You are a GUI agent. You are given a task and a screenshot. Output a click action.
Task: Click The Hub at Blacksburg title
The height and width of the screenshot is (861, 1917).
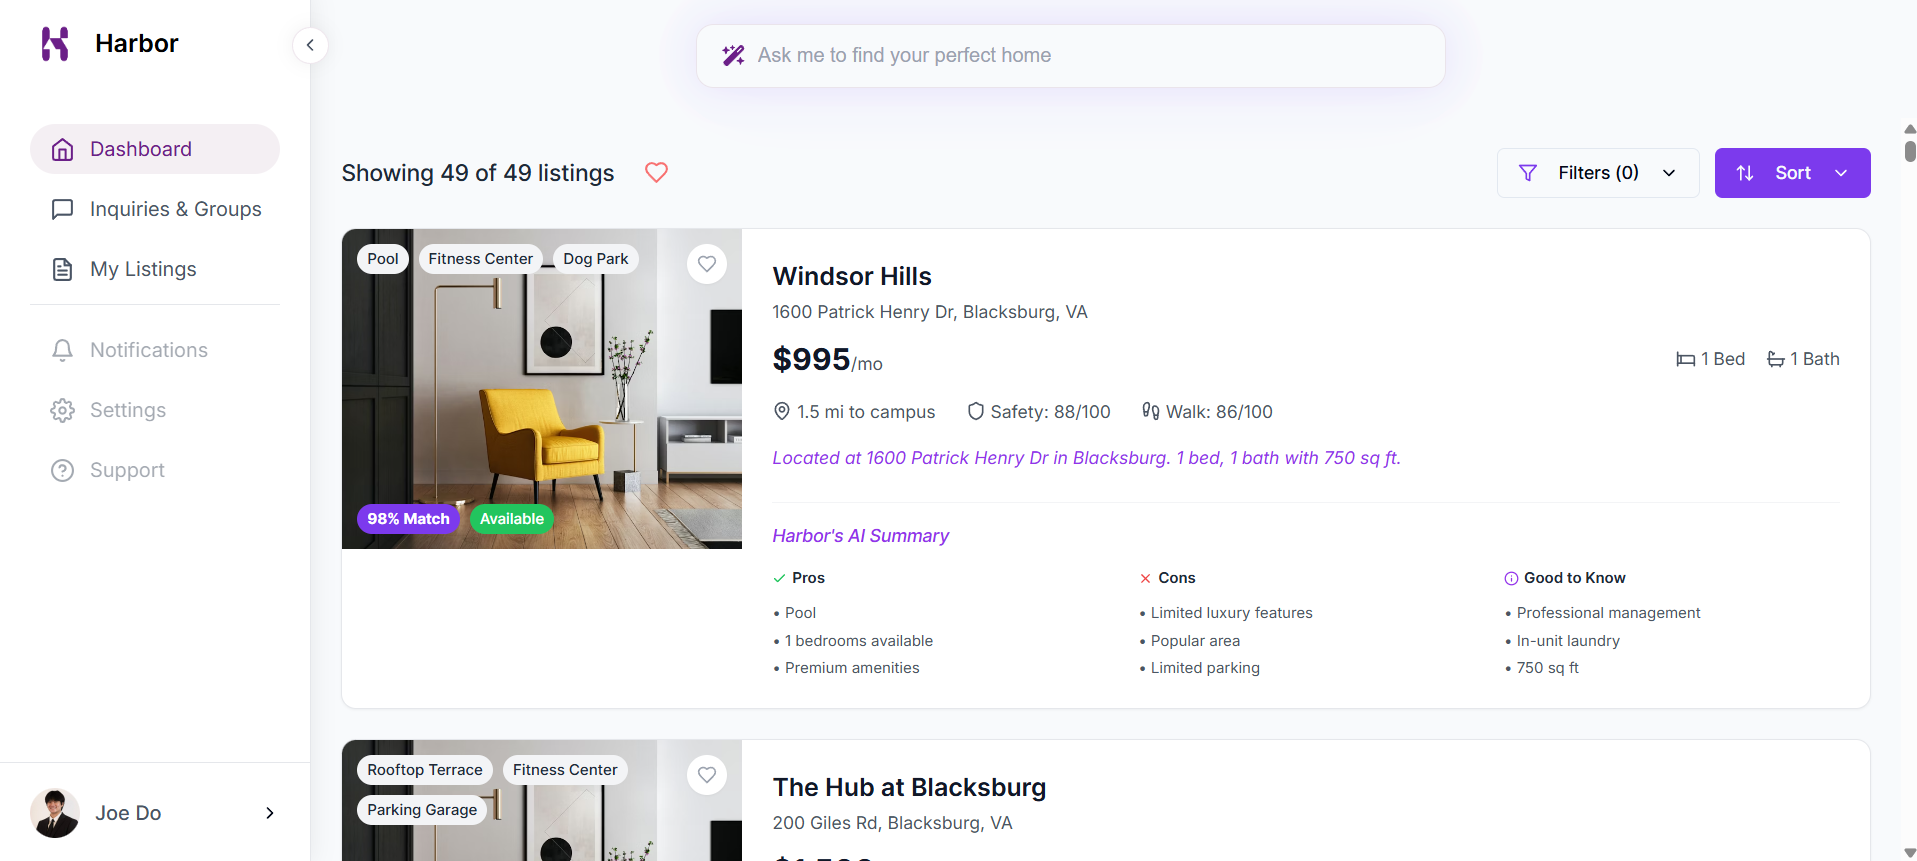coord(909,787)
